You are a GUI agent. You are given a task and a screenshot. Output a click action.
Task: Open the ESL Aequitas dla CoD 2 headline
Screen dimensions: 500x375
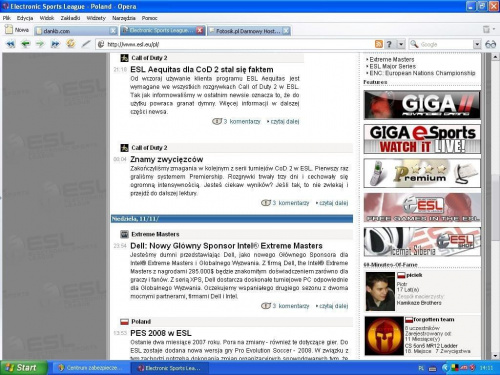(202, 69)
